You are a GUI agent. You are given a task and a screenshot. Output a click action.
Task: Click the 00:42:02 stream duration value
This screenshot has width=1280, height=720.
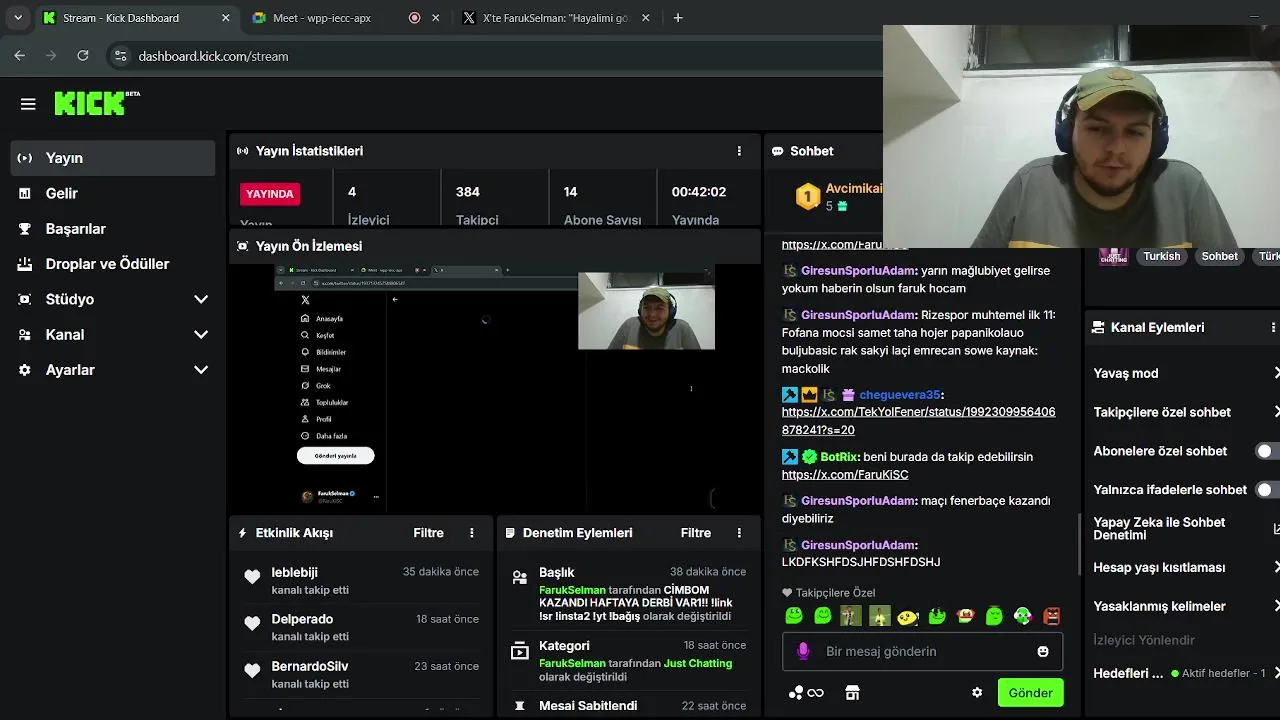click(699, 192)
